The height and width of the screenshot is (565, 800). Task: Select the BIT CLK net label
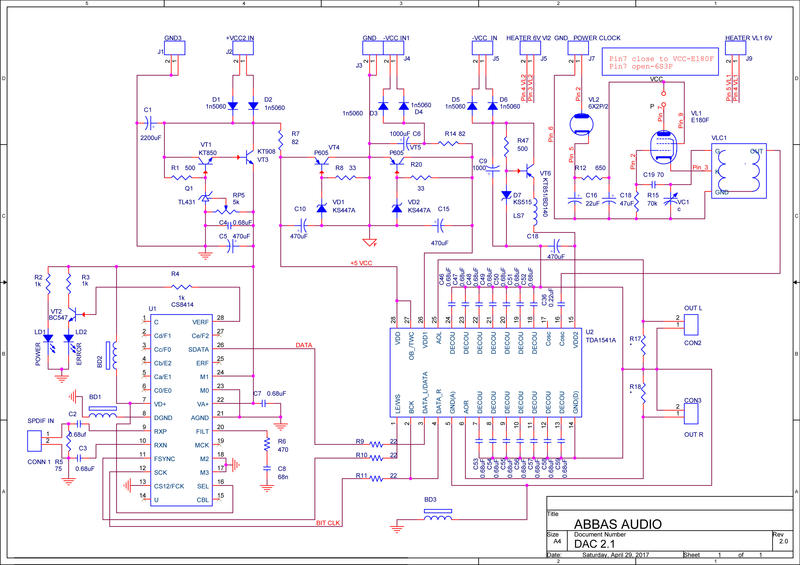click(x=328, y=523)
